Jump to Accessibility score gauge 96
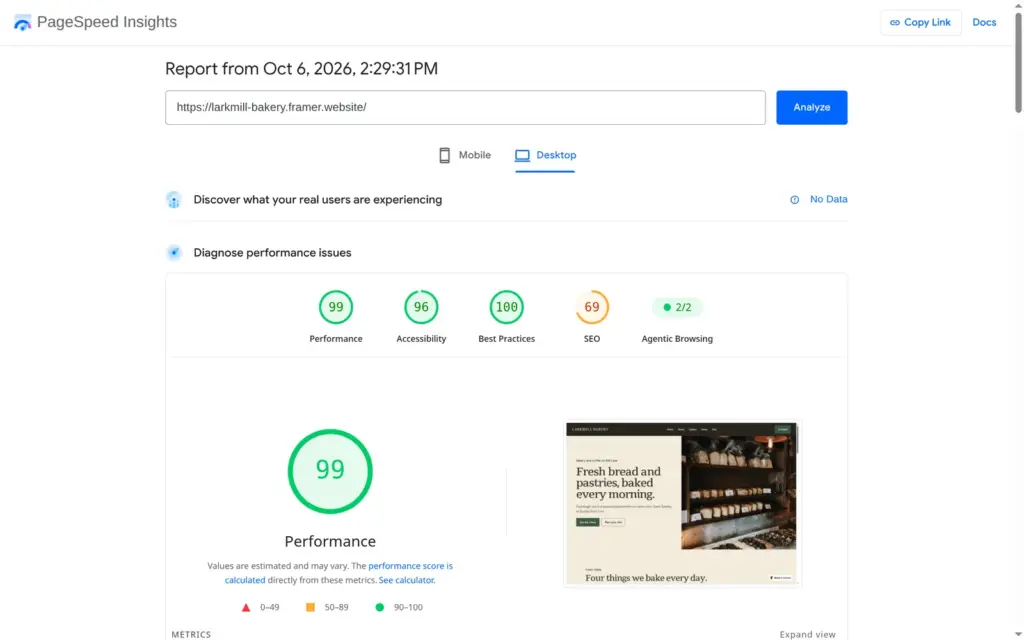Image resolution: width=1024 pixels, height=640 pixels. pyautogui.click(x=421, y=307)
